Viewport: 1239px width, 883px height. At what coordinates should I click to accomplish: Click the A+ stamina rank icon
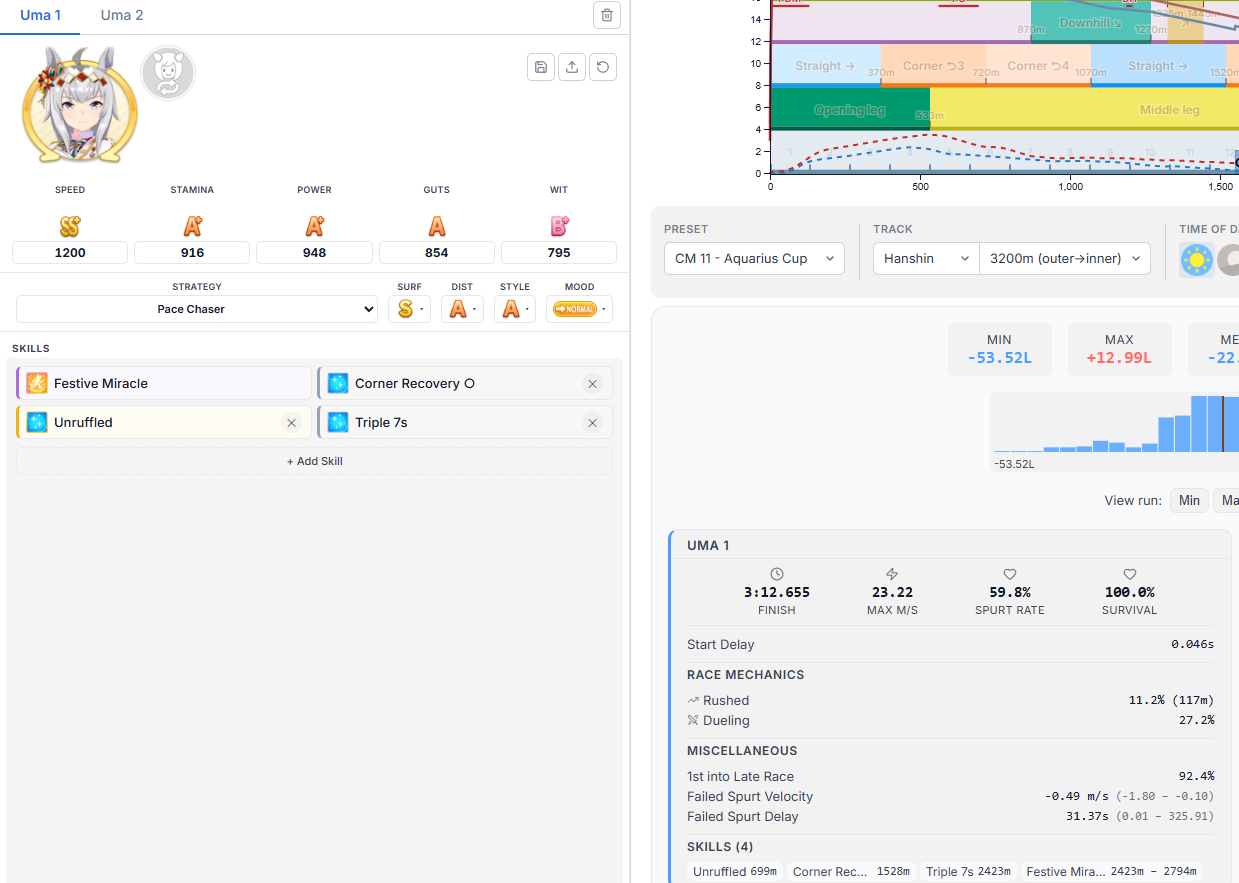point(192,226)
